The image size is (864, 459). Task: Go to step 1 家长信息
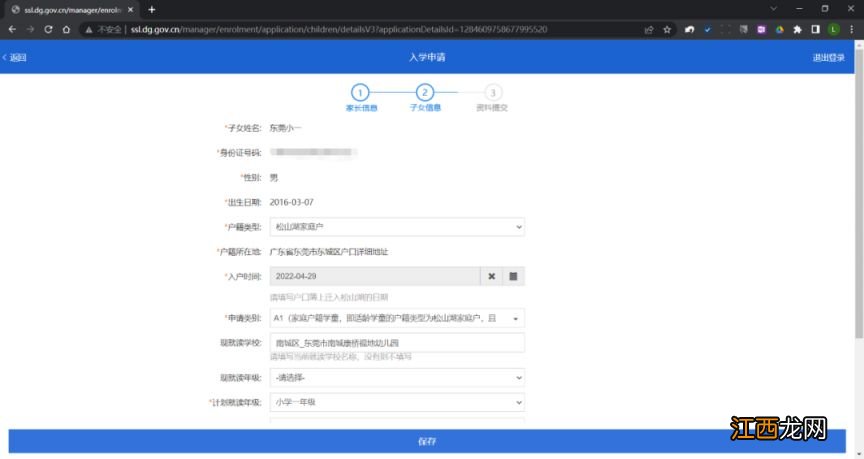point(361,98)
